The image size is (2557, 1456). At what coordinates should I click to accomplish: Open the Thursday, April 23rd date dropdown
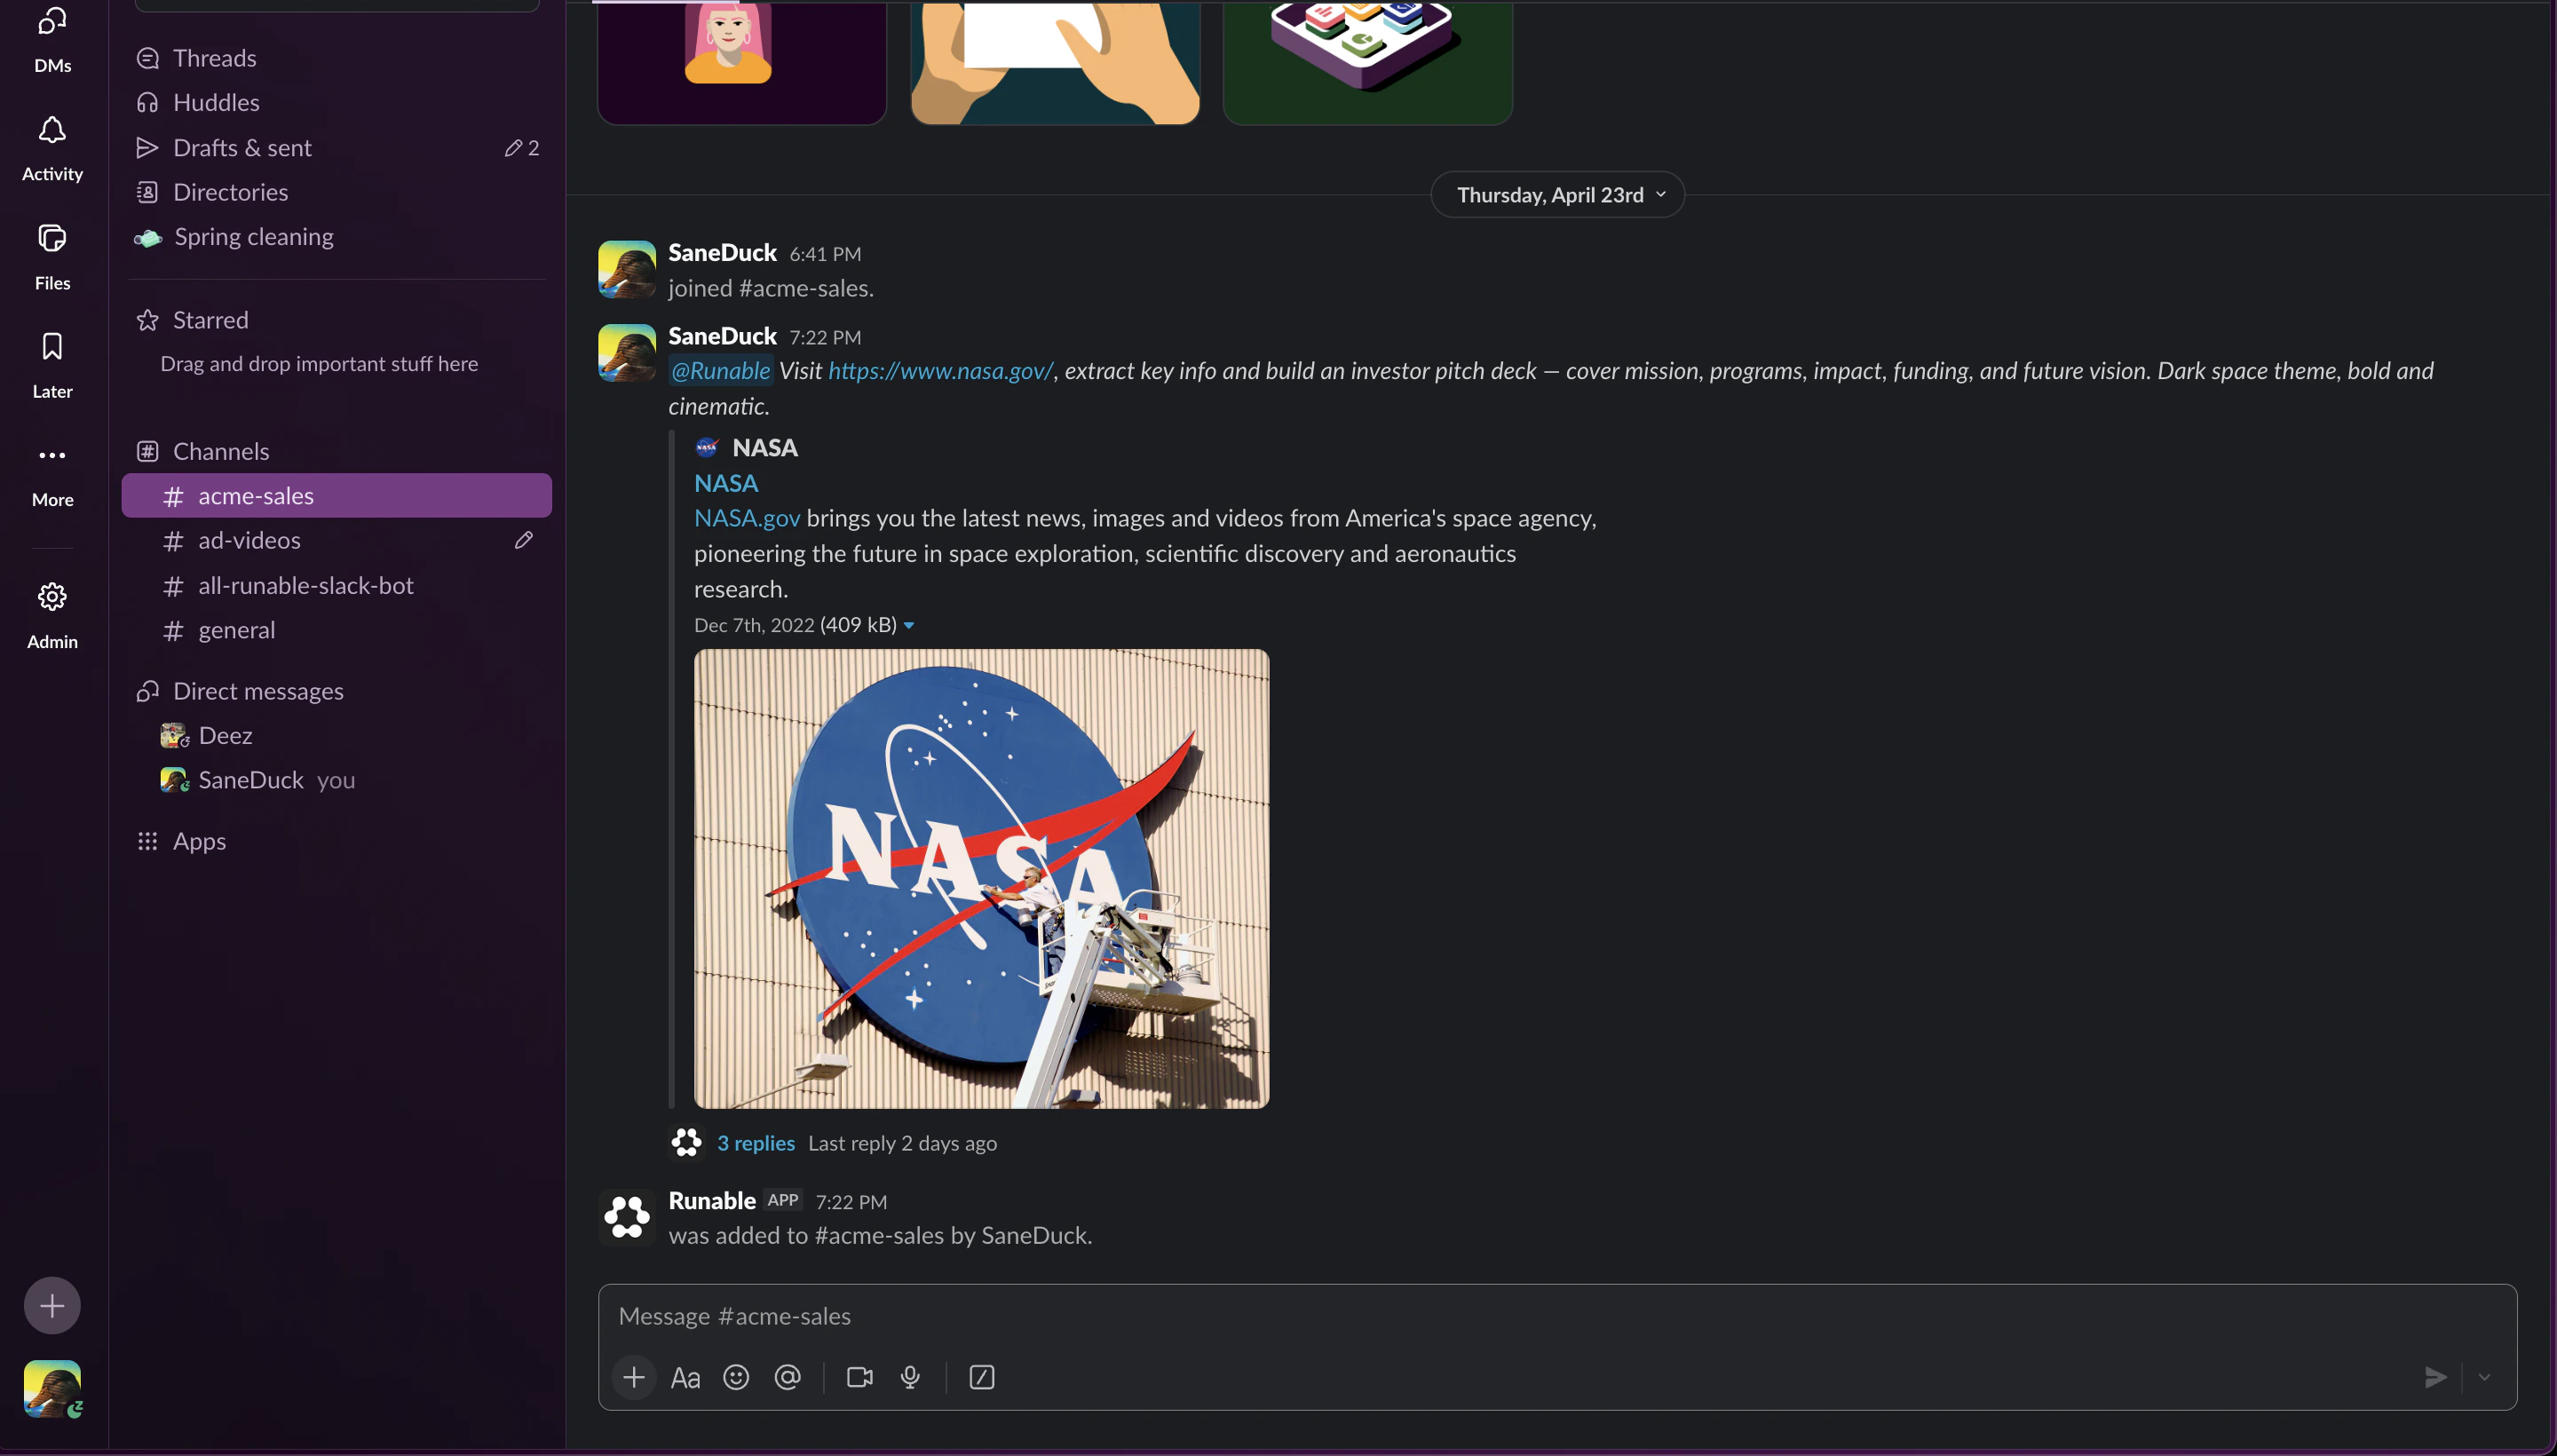(1558, 194)
